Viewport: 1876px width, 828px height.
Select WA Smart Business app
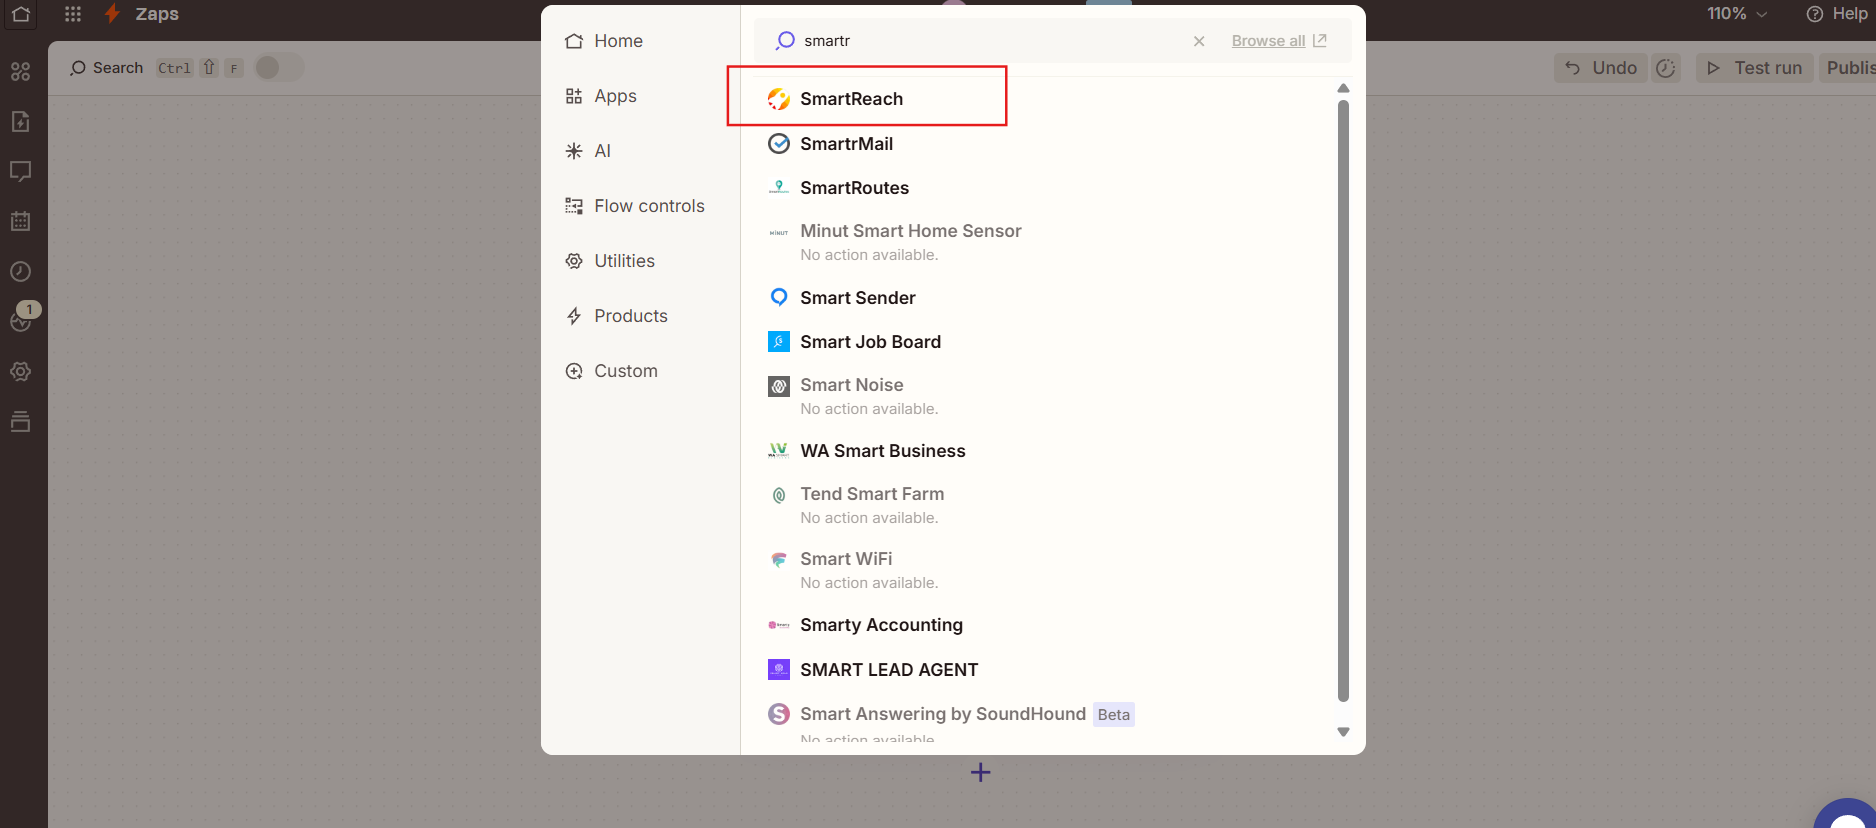[1044, 451]
